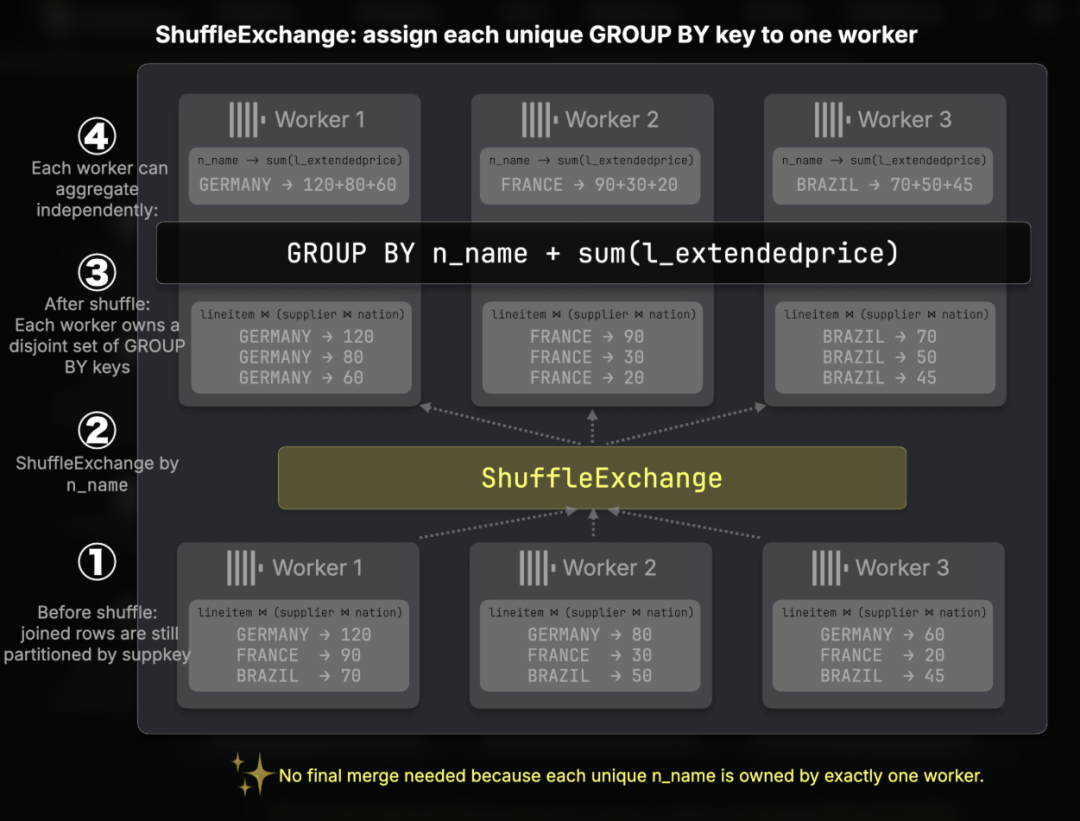
Task: Select the "Before shuffle: joined rows" caption
Action: coord(97,633)
